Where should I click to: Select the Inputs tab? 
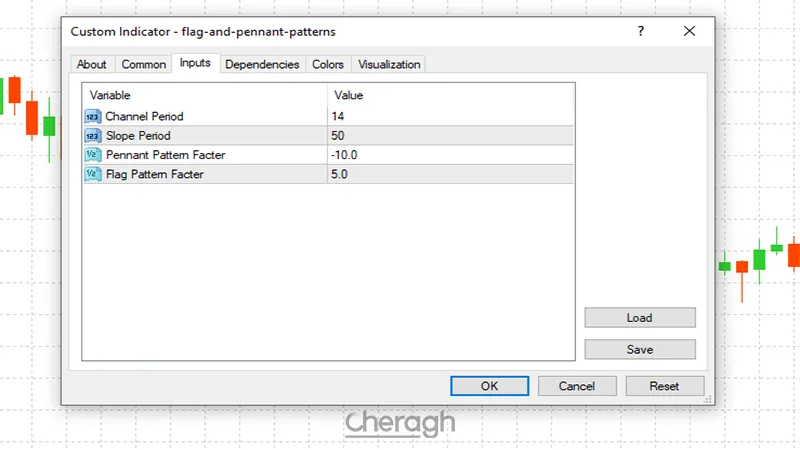coord(195,63)
